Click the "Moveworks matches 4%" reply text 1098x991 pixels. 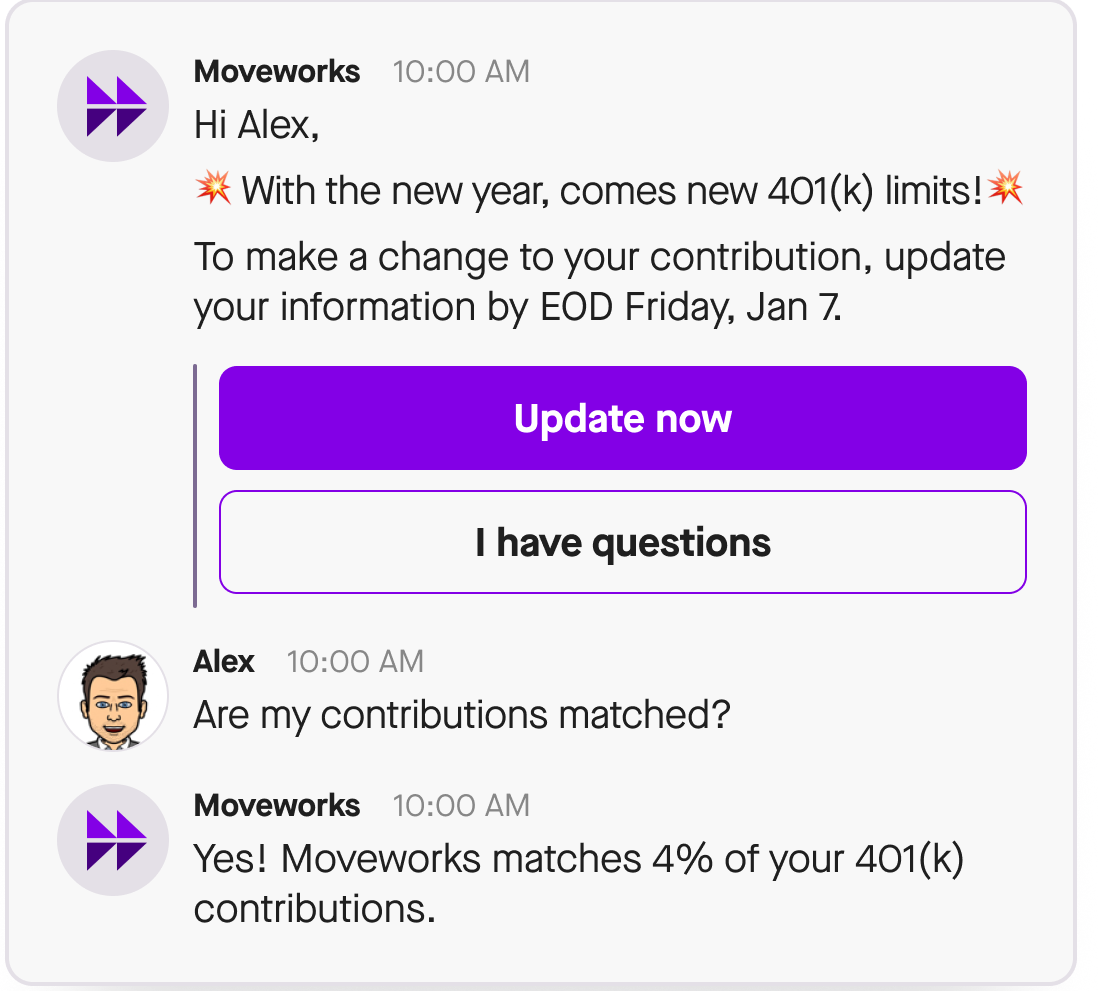(578, 859)
